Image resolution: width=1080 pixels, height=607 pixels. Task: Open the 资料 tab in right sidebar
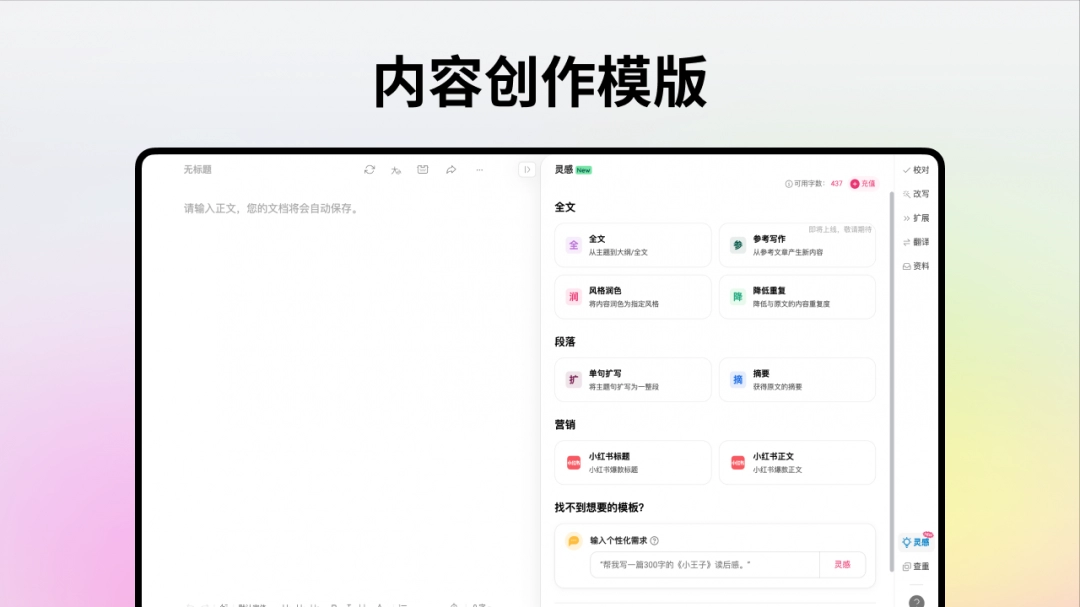pos(916,267)
